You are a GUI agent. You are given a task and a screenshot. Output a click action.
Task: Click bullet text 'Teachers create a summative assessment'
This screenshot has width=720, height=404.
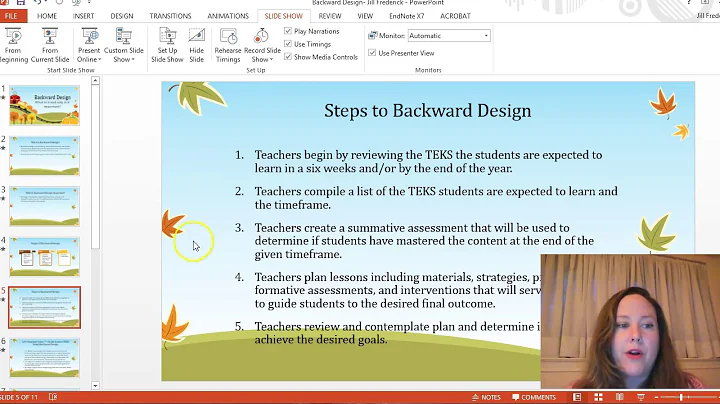coord(424,241)
